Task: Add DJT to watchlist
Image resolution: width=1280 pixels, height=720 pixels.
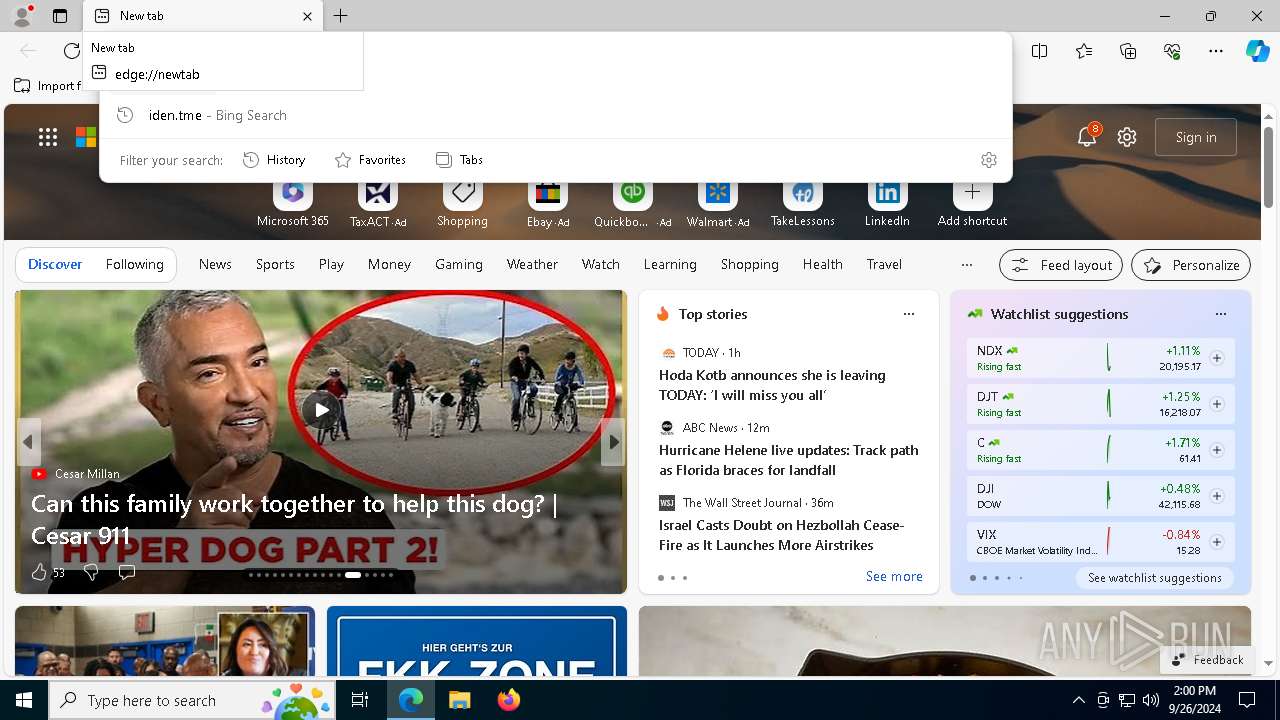Action: point(1217,404)
